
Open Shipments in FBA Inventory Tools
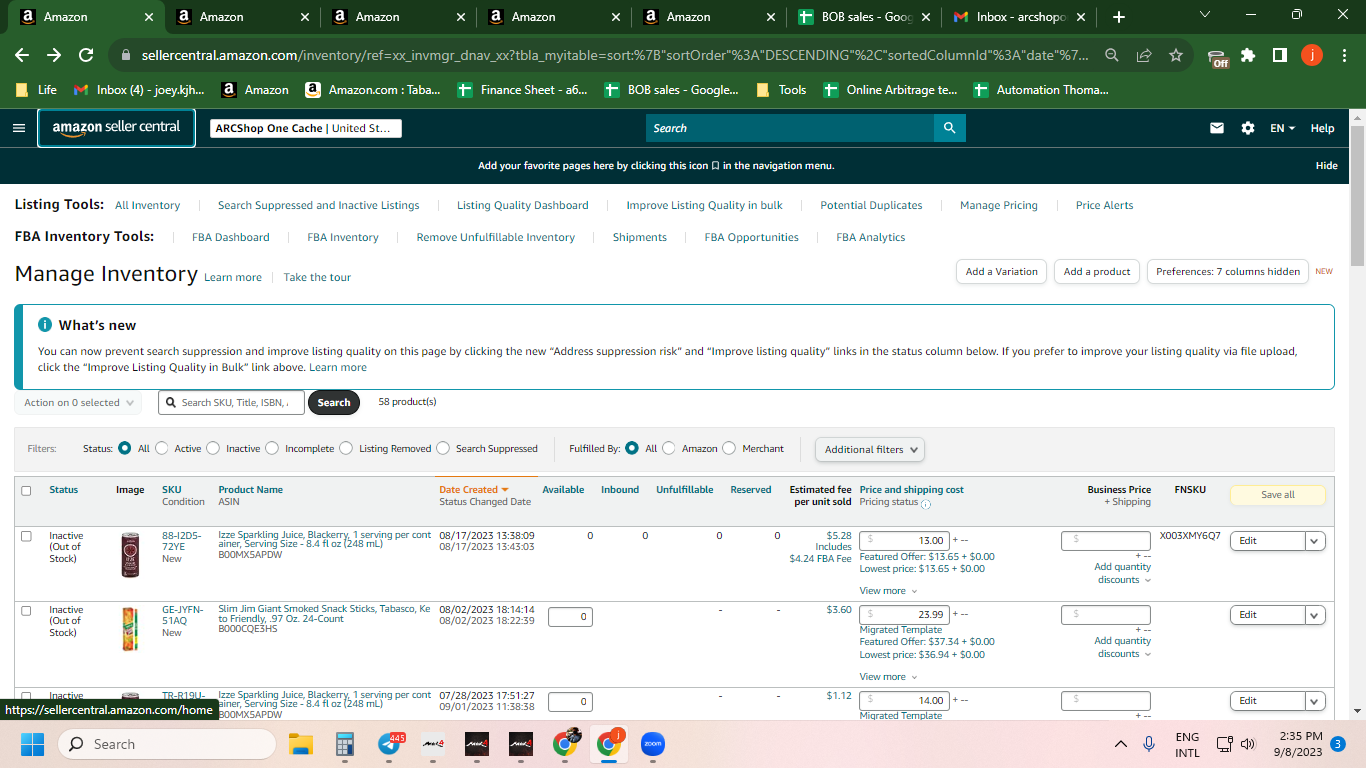coord(640,238)
